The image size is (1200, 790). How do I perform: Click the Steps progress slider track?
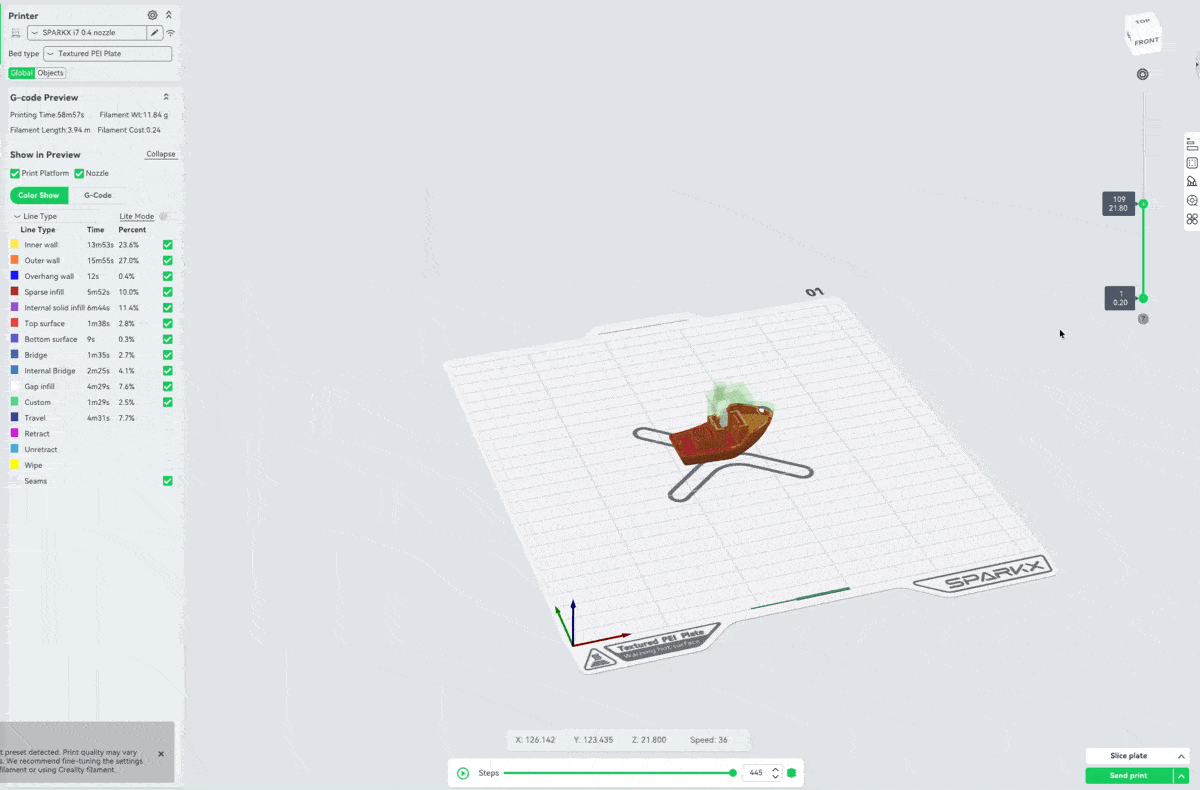[x=618, y=773]
